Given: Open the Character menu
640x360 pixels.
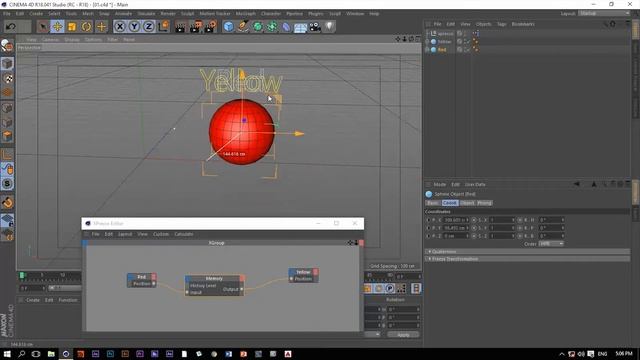Looking at the screenshot, I should [271, 13].
